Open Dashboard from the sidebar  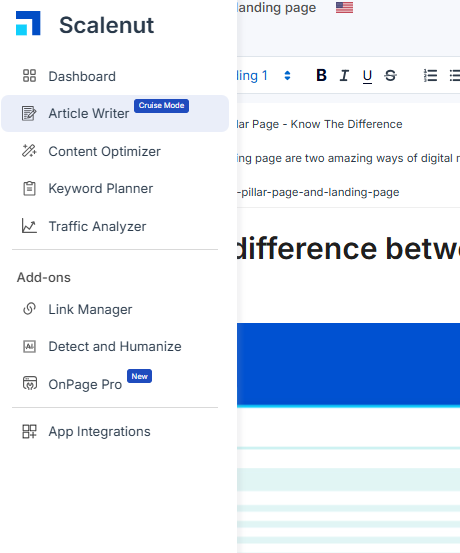115,76
